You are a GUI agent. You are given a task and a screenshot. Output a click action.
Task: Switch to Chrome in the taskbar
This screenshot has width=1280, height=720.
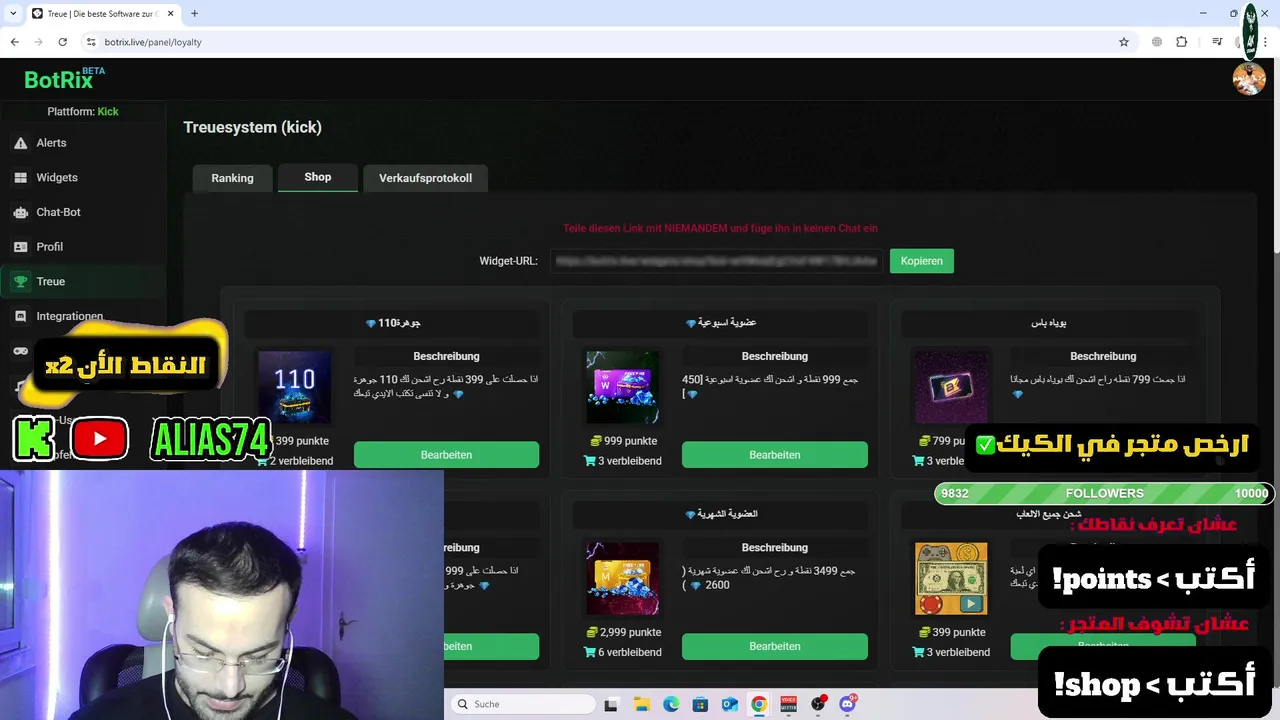(759, 704)
